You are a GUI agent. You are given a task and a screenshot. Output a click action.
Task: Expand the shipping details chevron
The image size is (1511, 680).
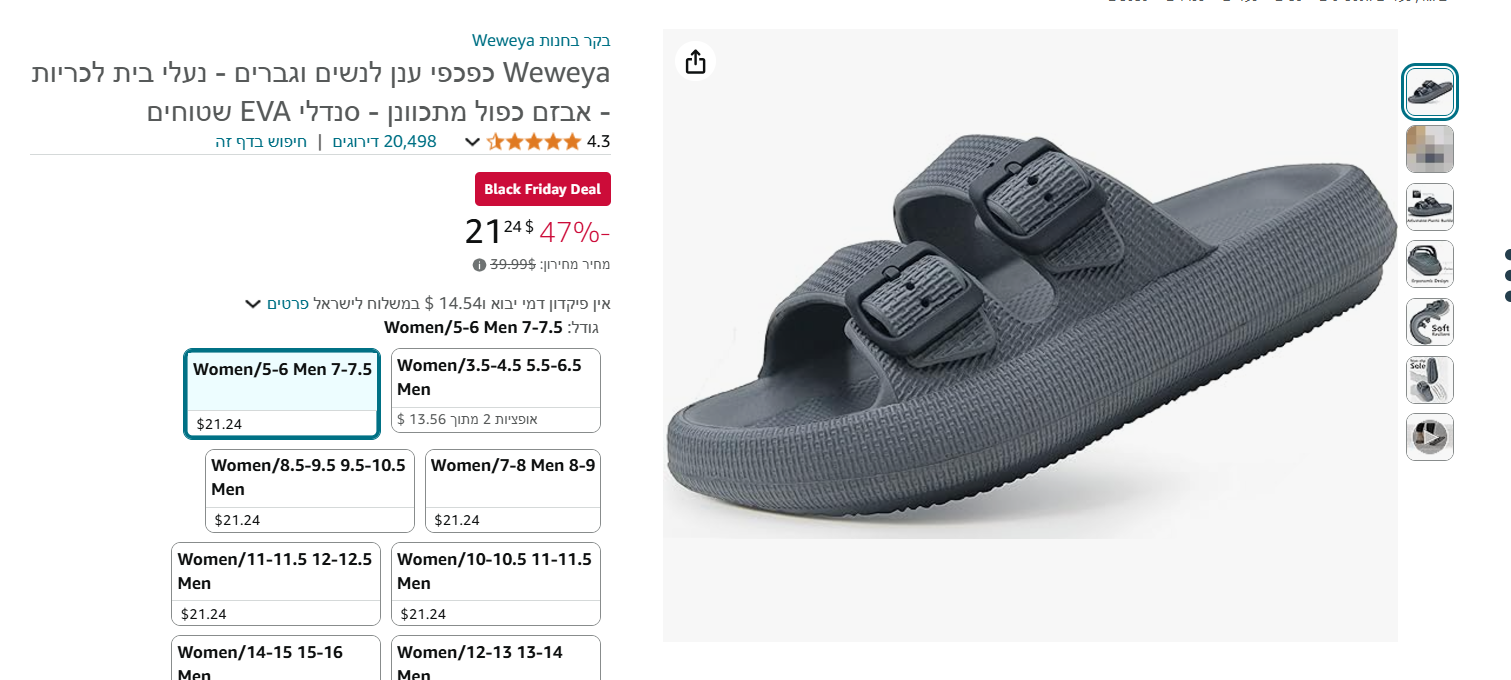(253, 304)
